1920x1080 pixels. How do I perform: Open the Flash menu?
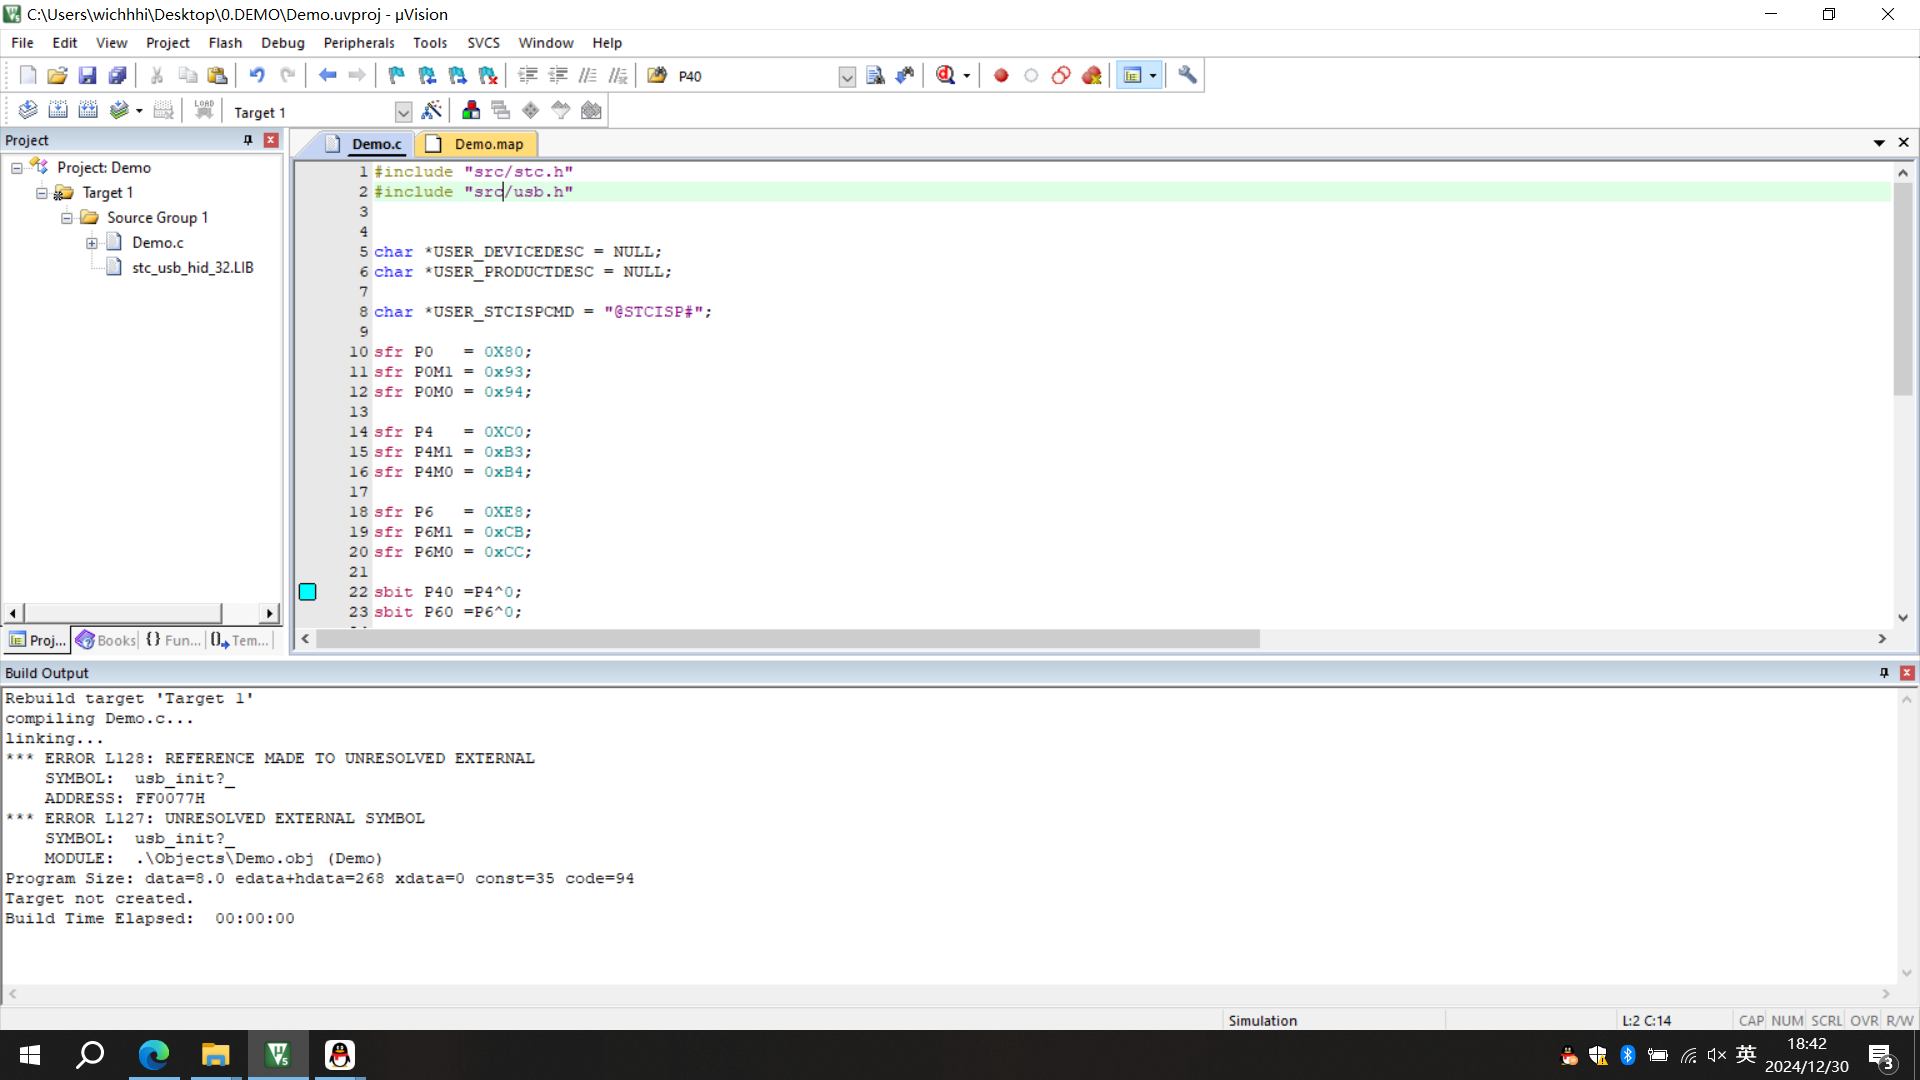225,43
